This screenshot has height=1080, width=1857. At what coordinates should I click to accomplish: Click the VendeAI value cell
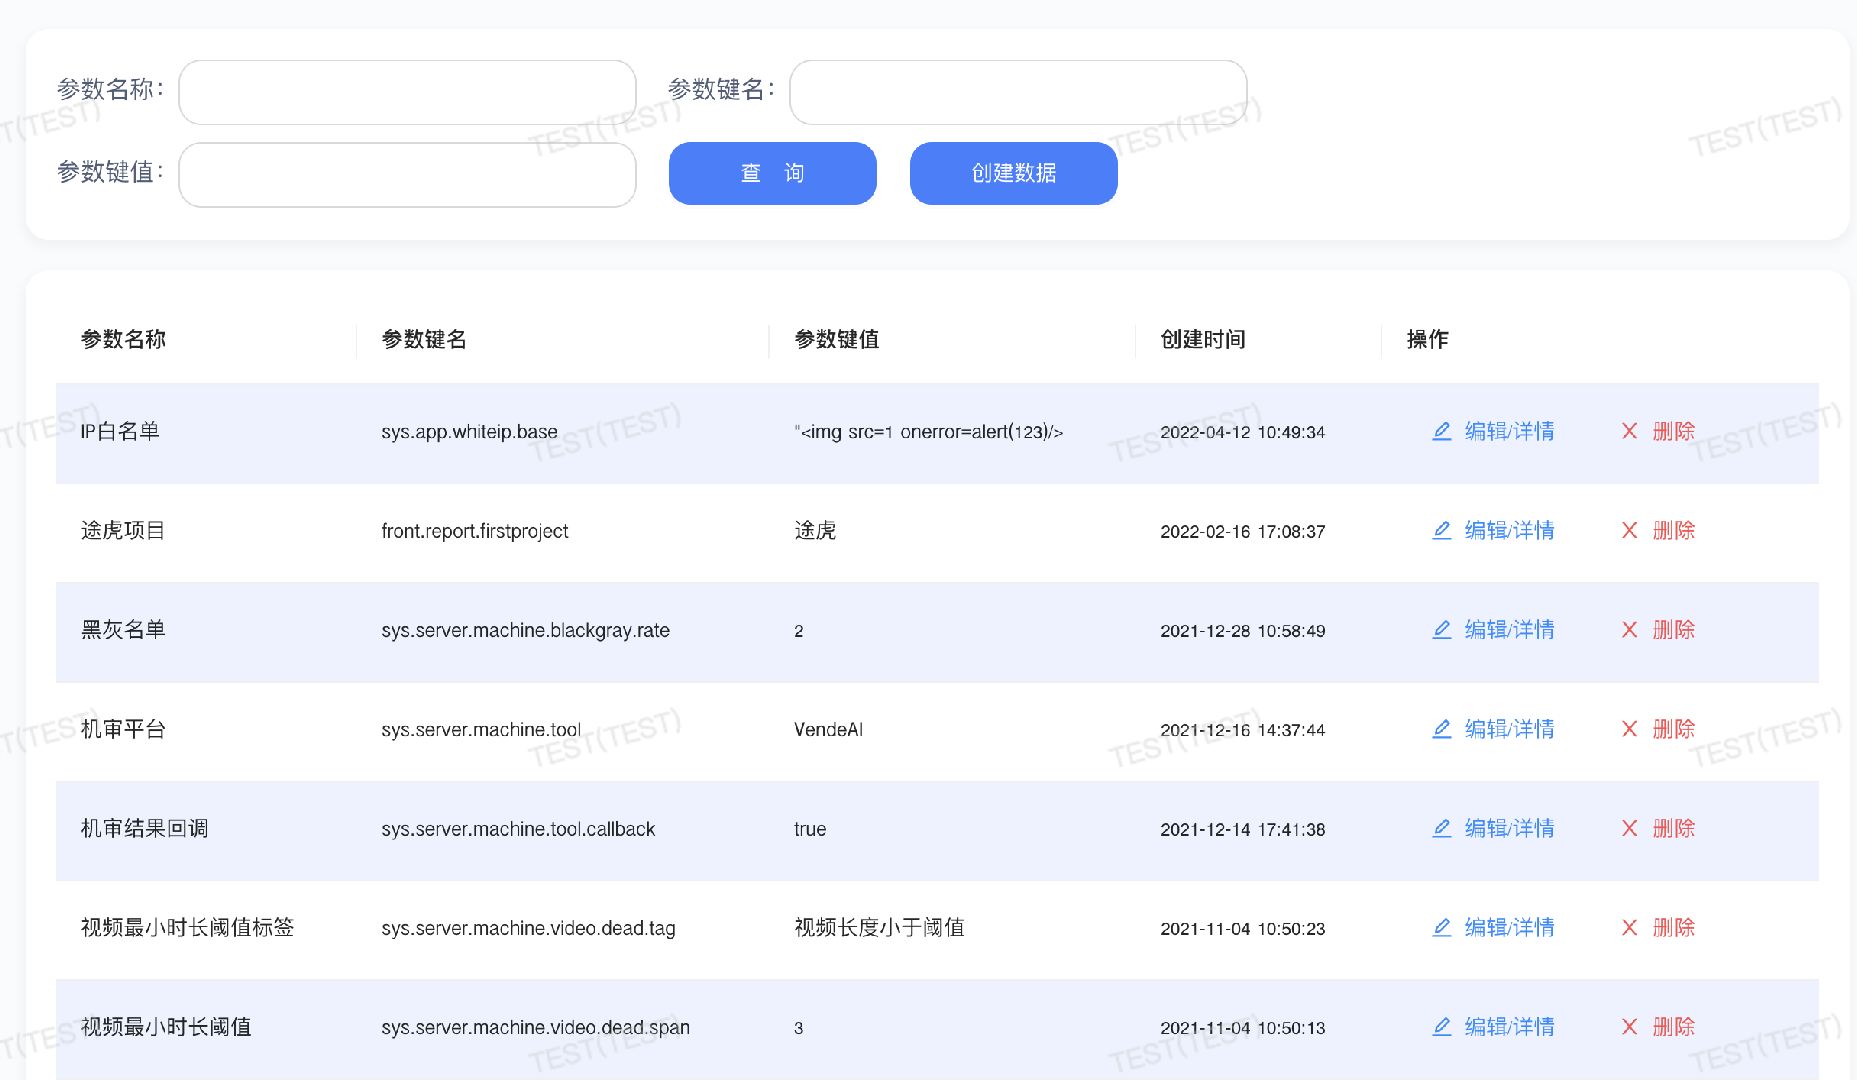tap(828, 730)
